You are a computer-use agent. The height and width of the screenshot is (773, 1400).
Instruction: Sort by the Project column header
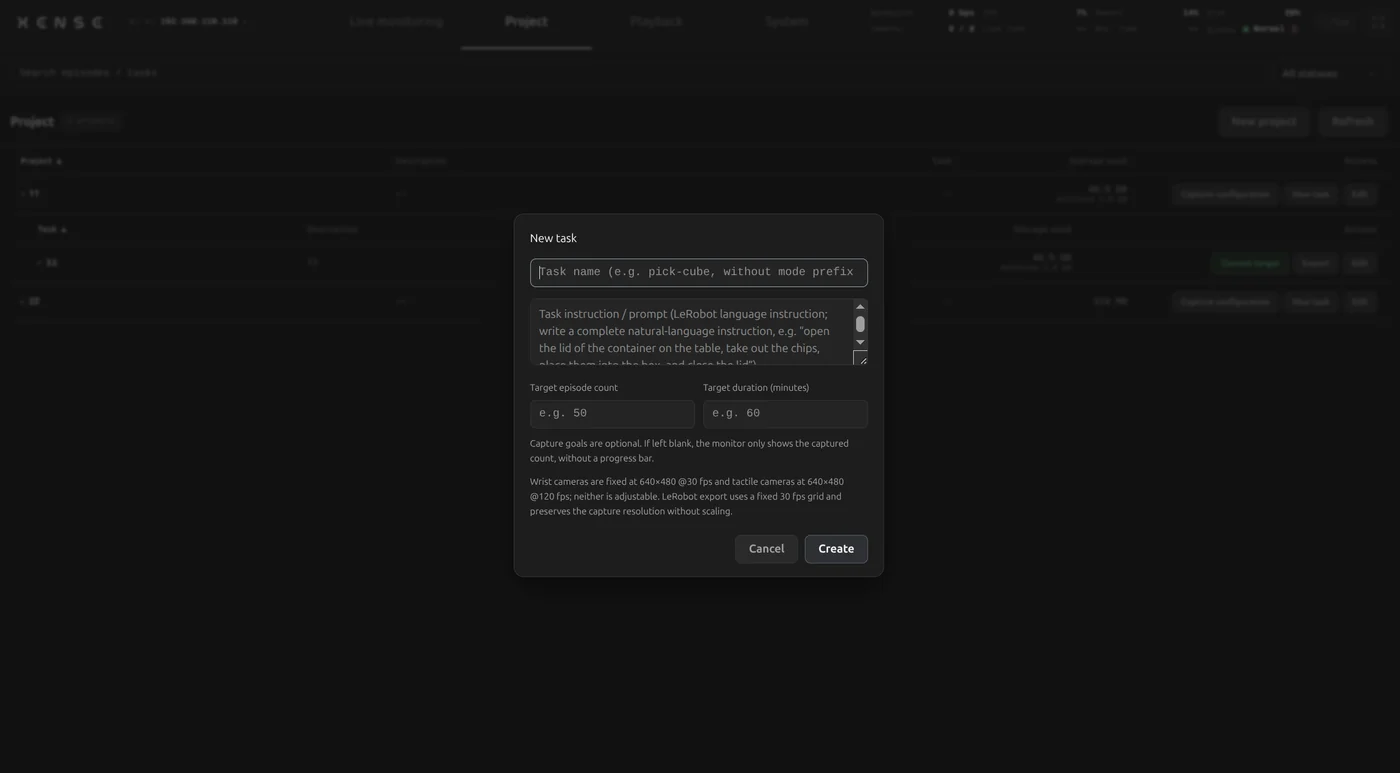[x=41, y=161]
